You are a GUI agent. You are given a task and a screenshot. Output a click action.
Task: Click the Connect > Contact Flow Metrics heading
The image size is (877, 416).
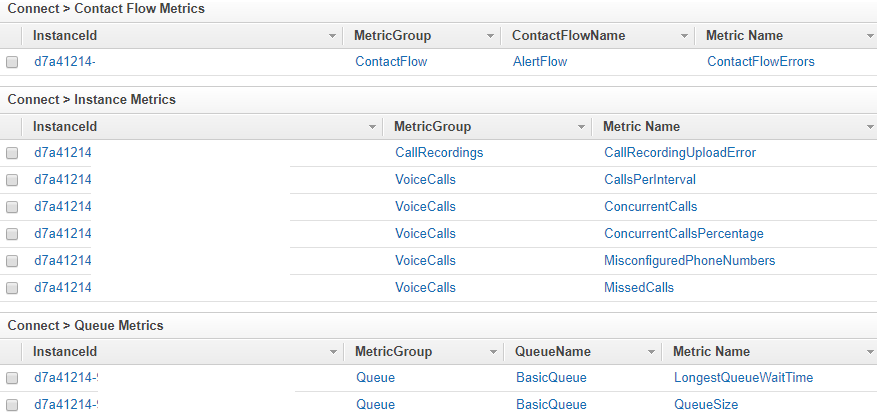click(106, 9)
